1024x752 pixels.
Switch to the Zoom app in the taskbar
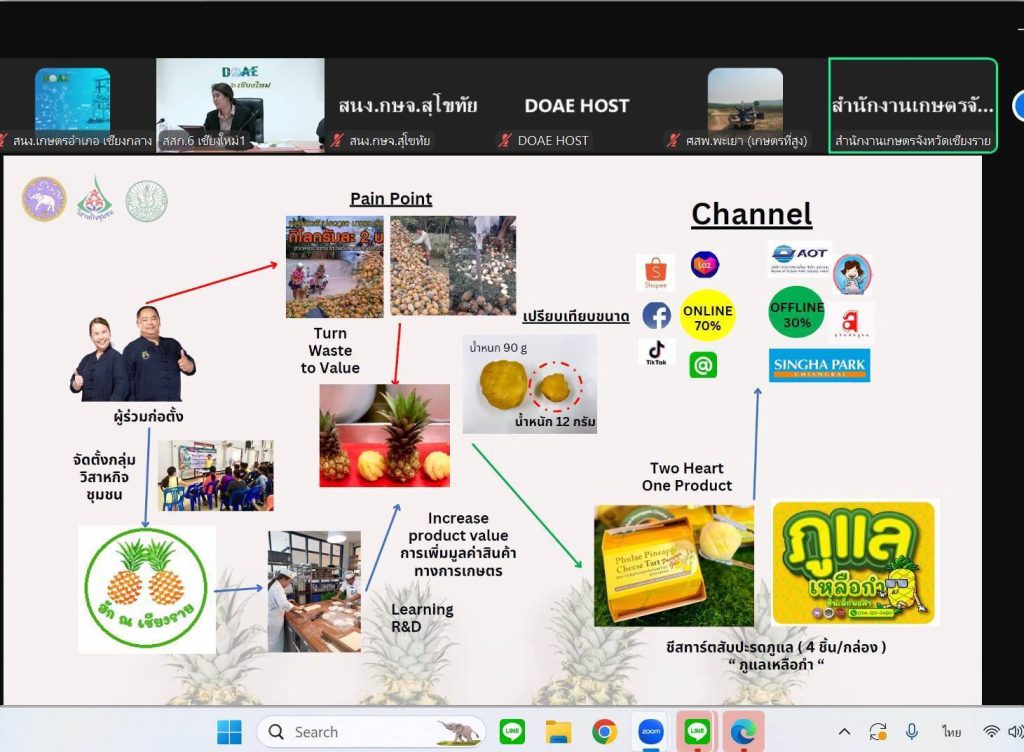point(650,732)
